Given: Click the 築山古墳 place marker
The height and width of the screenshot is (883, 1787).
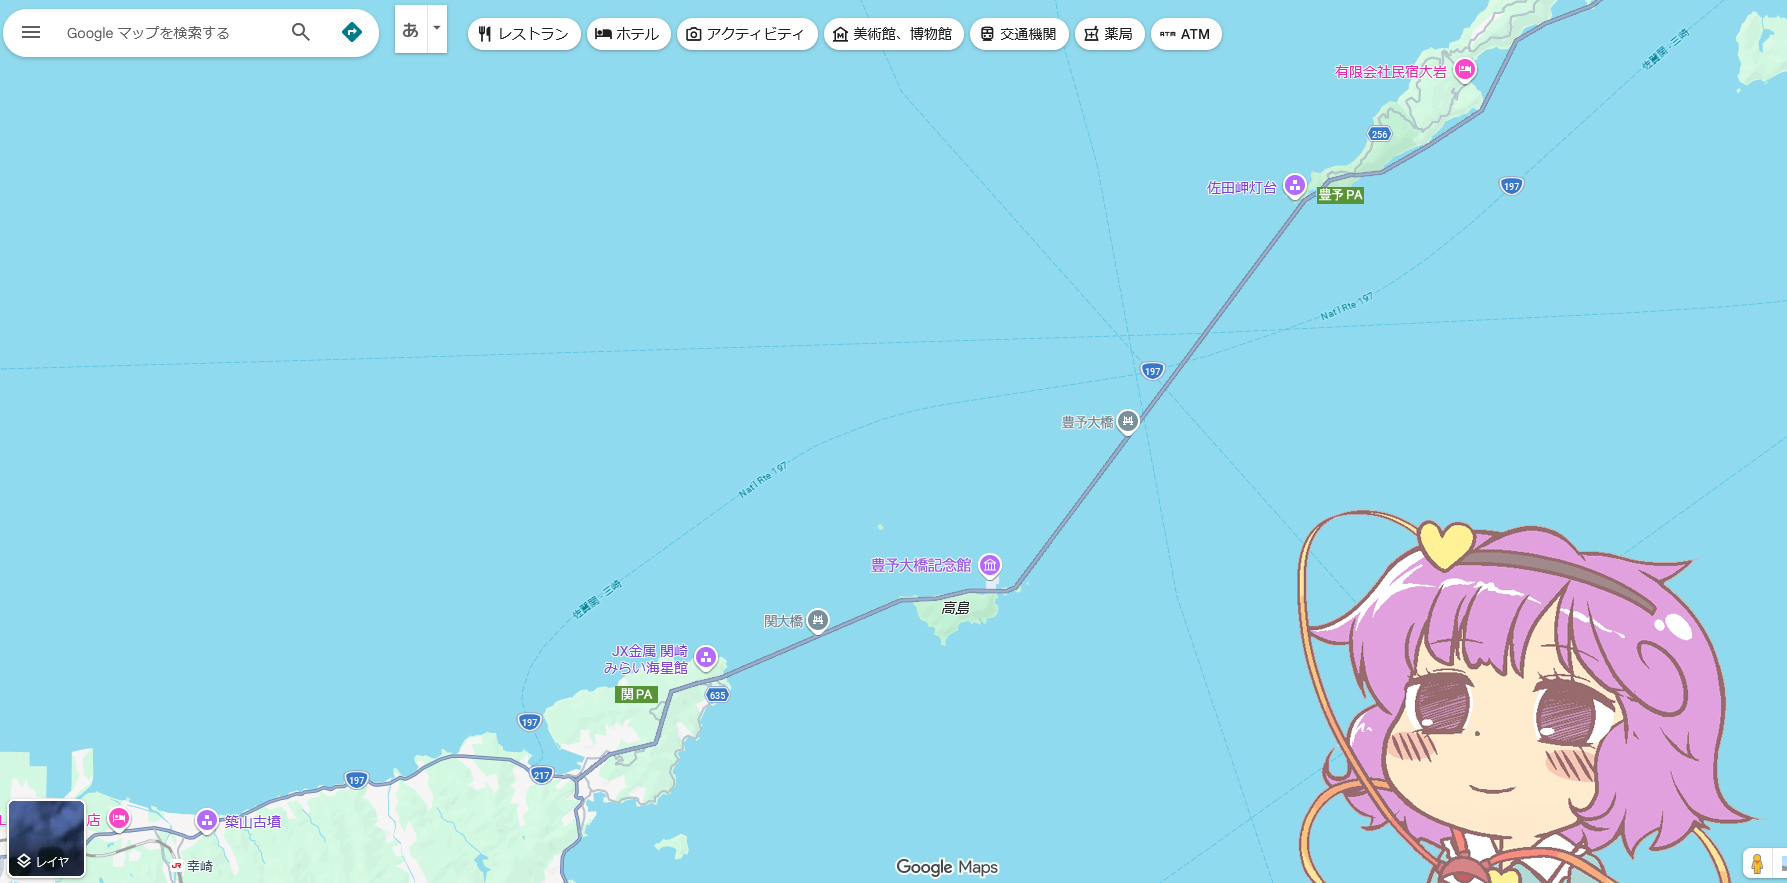Looking at the screenshot, I should click(207, 820).
